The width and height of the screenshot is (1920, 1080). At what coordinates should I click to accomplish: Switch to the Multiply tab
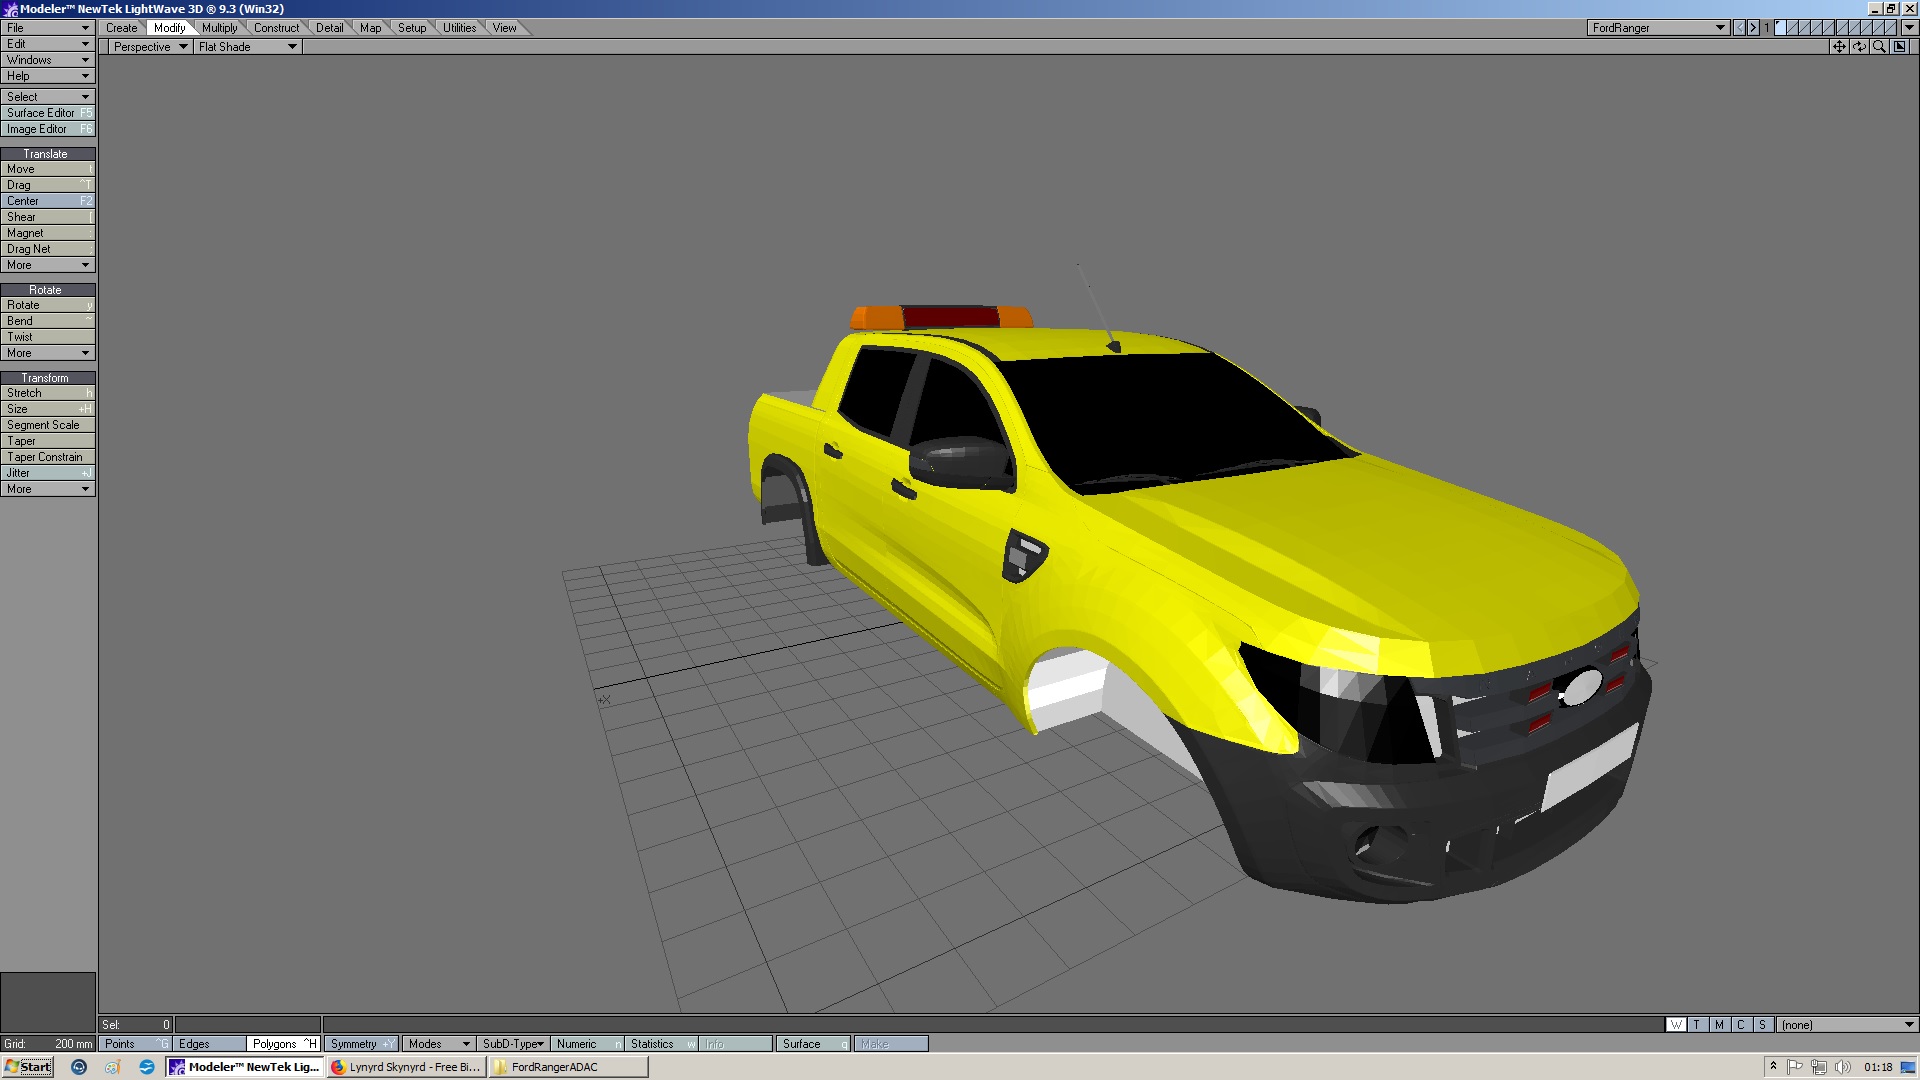[x=220, y=28]
